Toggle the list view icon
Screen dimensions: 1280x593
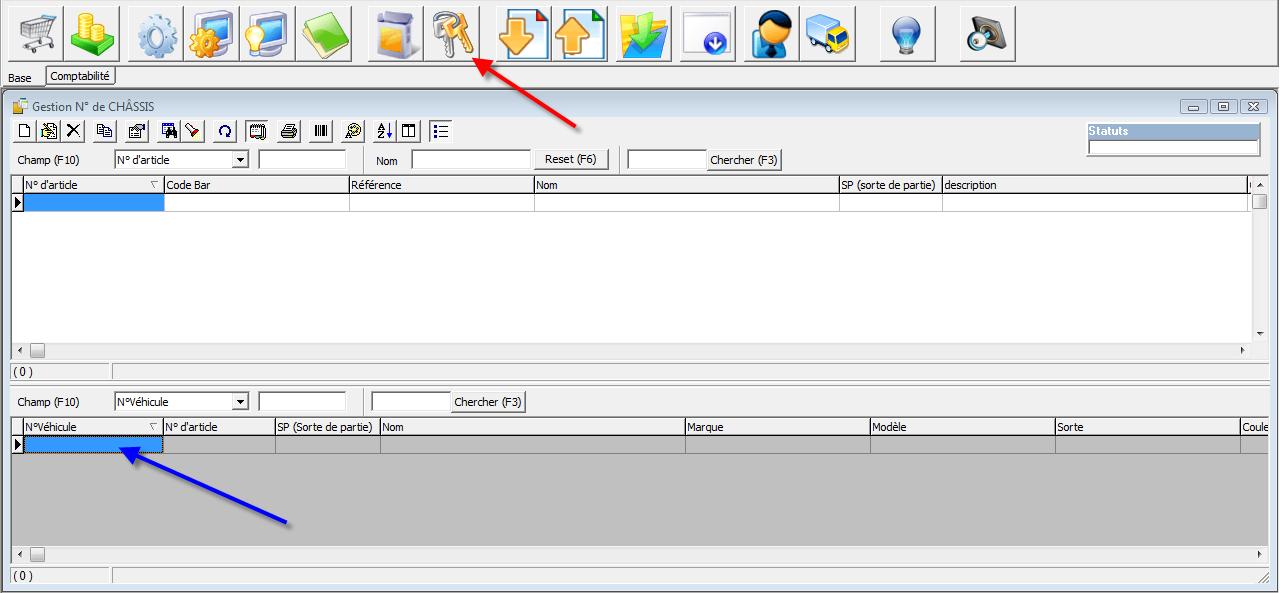[441, 130]
